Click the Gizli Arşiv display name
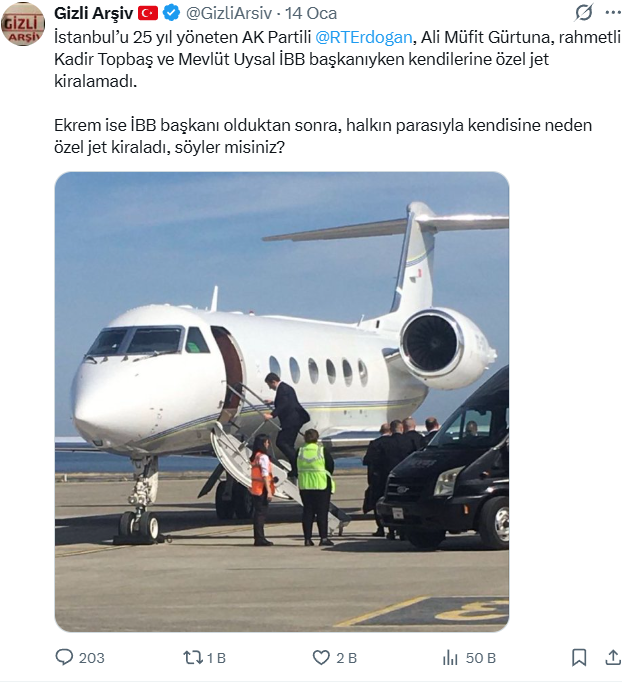The width and height of the screenshot is (622, 683). [93, 14]
